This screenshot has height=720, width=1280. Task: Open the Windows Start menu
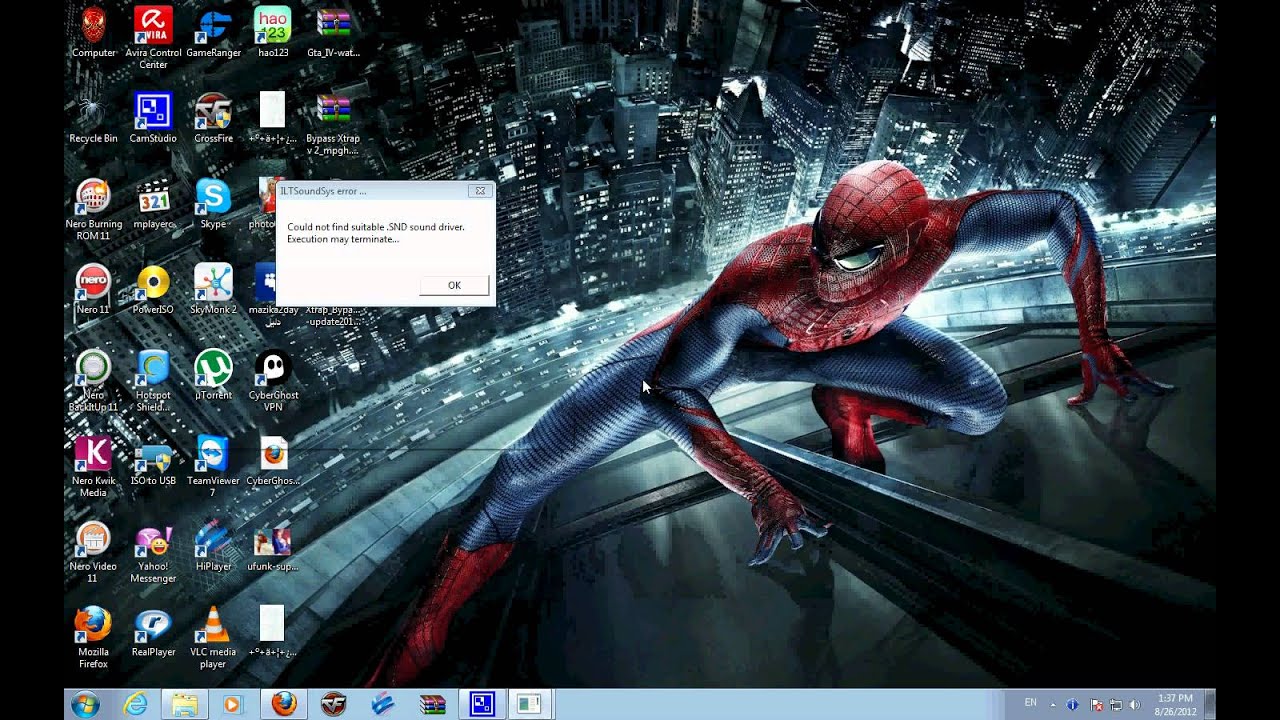[x=85, y=704]
